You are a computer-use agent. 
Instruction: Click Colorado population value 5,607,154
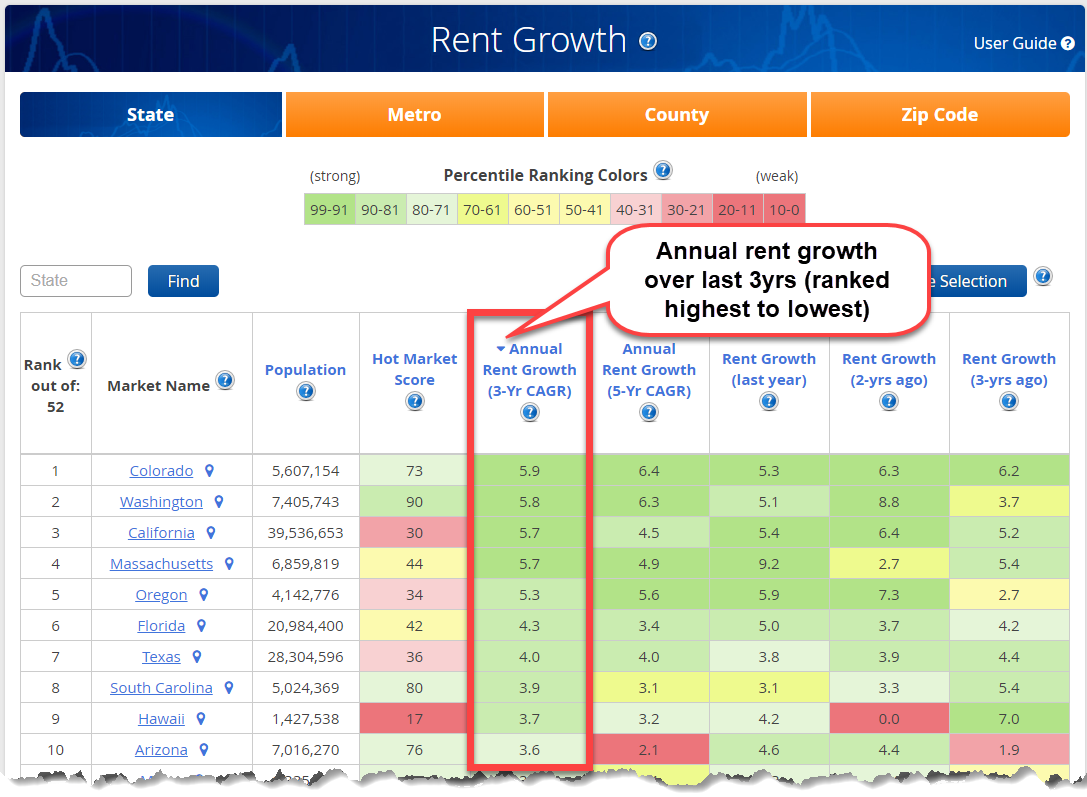(306, 471)
